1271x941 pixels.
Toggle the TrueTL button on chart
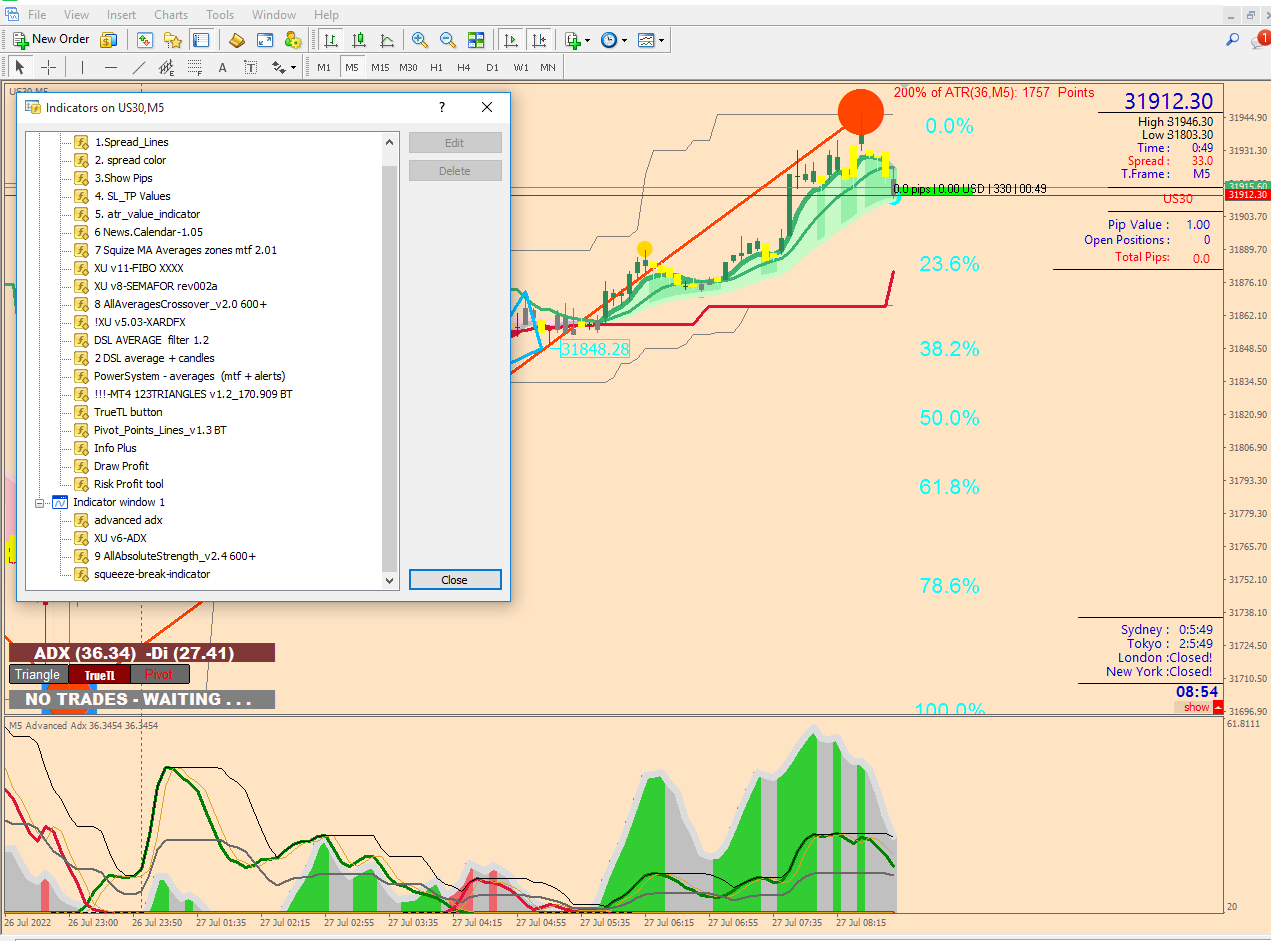(x=100, y=675)
